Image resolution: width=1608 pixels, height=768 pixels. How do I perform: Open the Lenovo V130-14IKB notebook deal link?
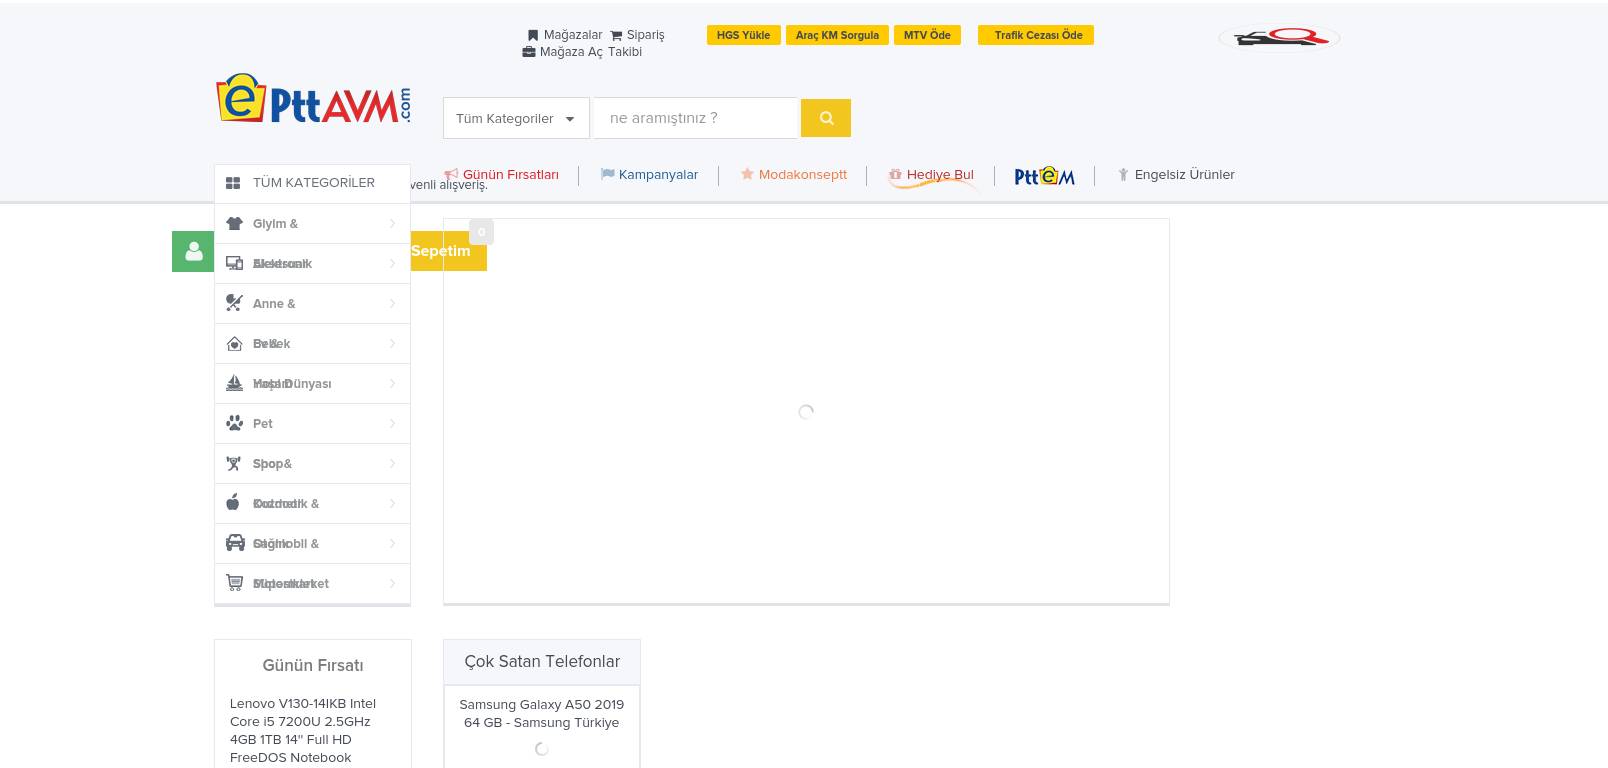(303, 730)
